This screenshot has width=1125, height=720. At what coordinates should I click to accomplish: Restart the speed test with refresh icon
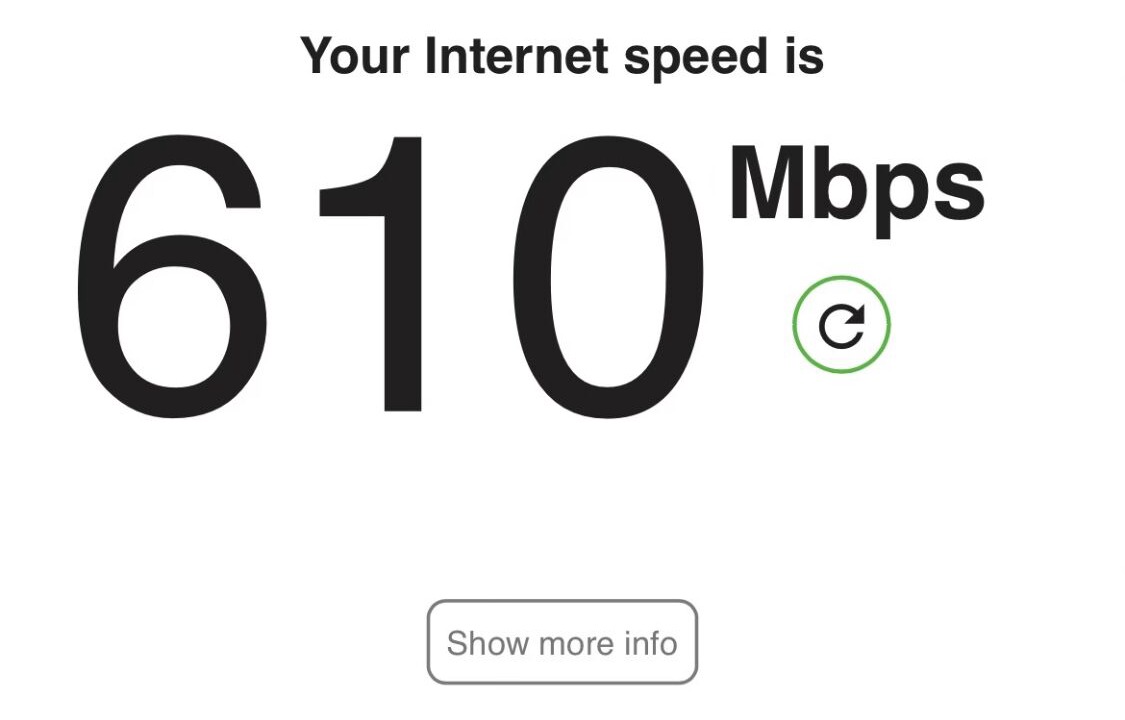coord(842,325)
